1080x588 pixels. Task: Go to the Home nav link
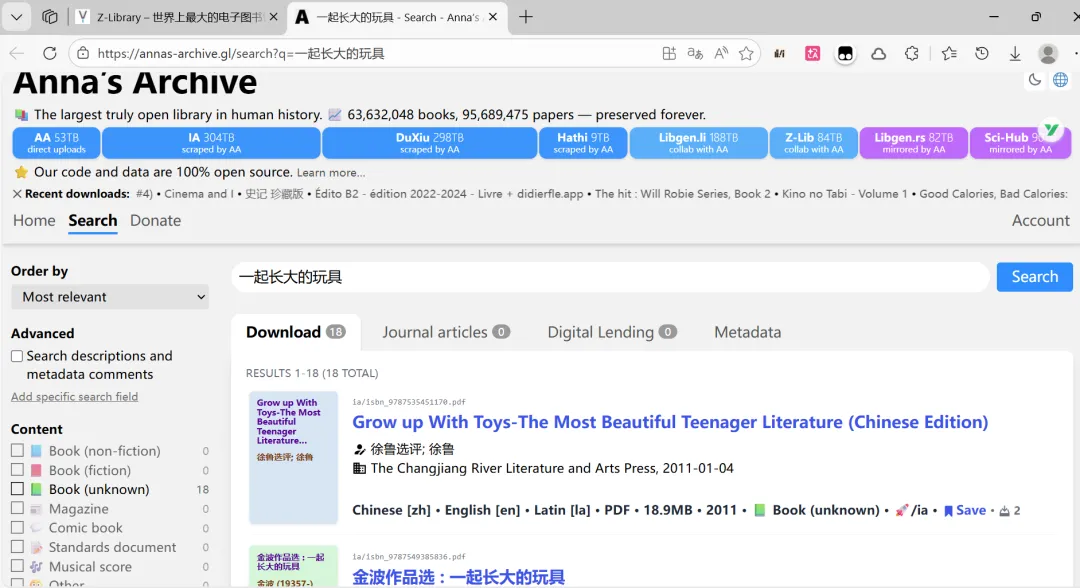point(34,220)
